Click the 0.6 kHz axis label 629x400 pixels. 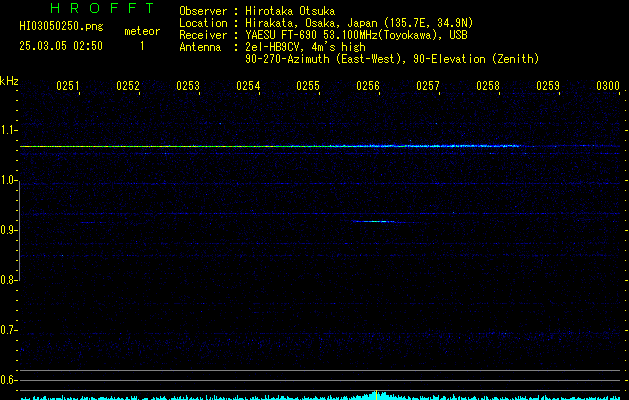(x=8, y=380)
